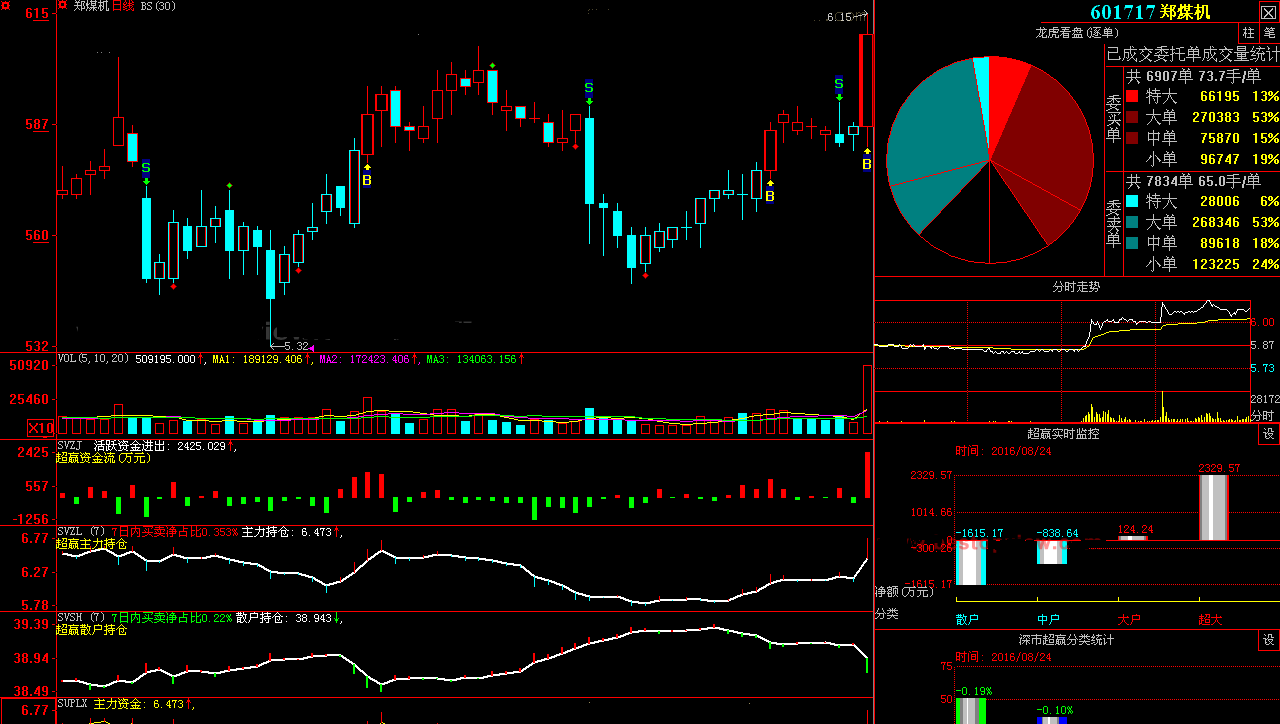
Task: Click the dark red 大单 buy-order swatch
Action: [1132, 117]
